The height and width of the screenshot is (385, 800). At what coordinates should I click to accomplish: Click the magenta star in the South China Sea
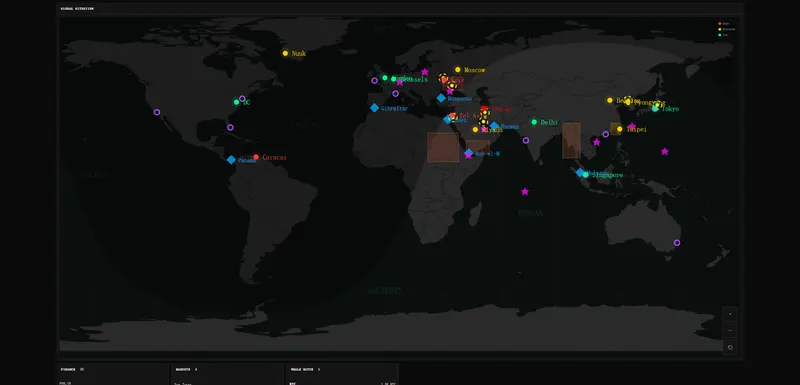[x=596, y=142]
